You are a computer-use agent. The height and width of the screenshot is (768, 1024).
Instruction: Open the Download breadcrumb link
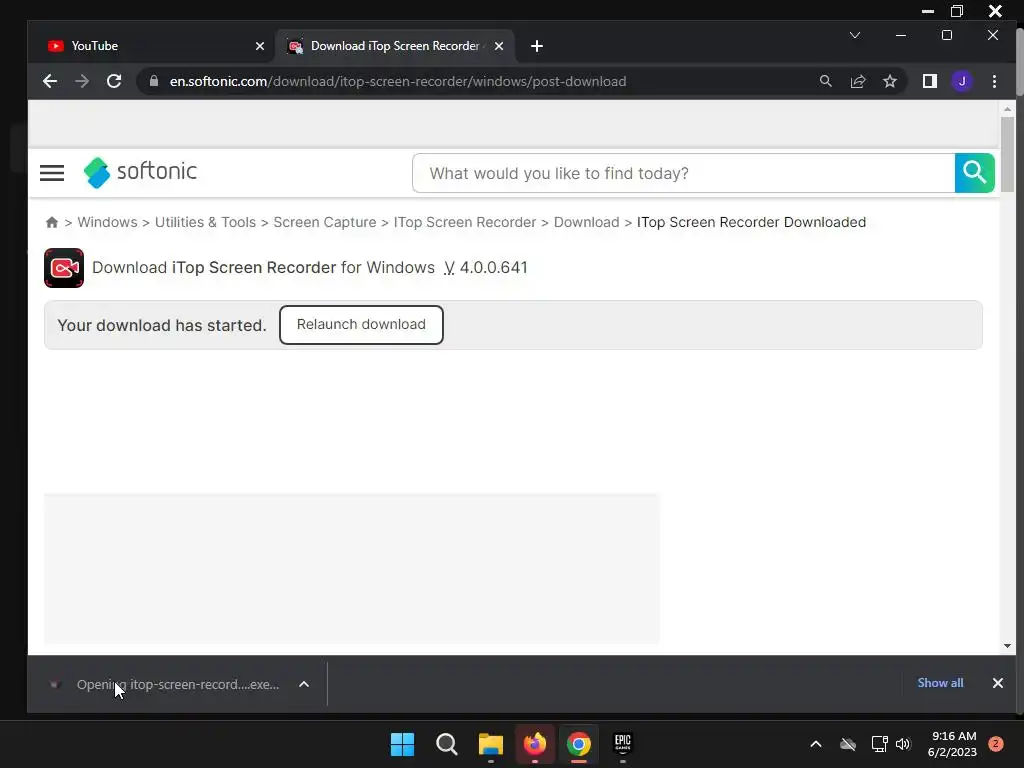(586, 222)
